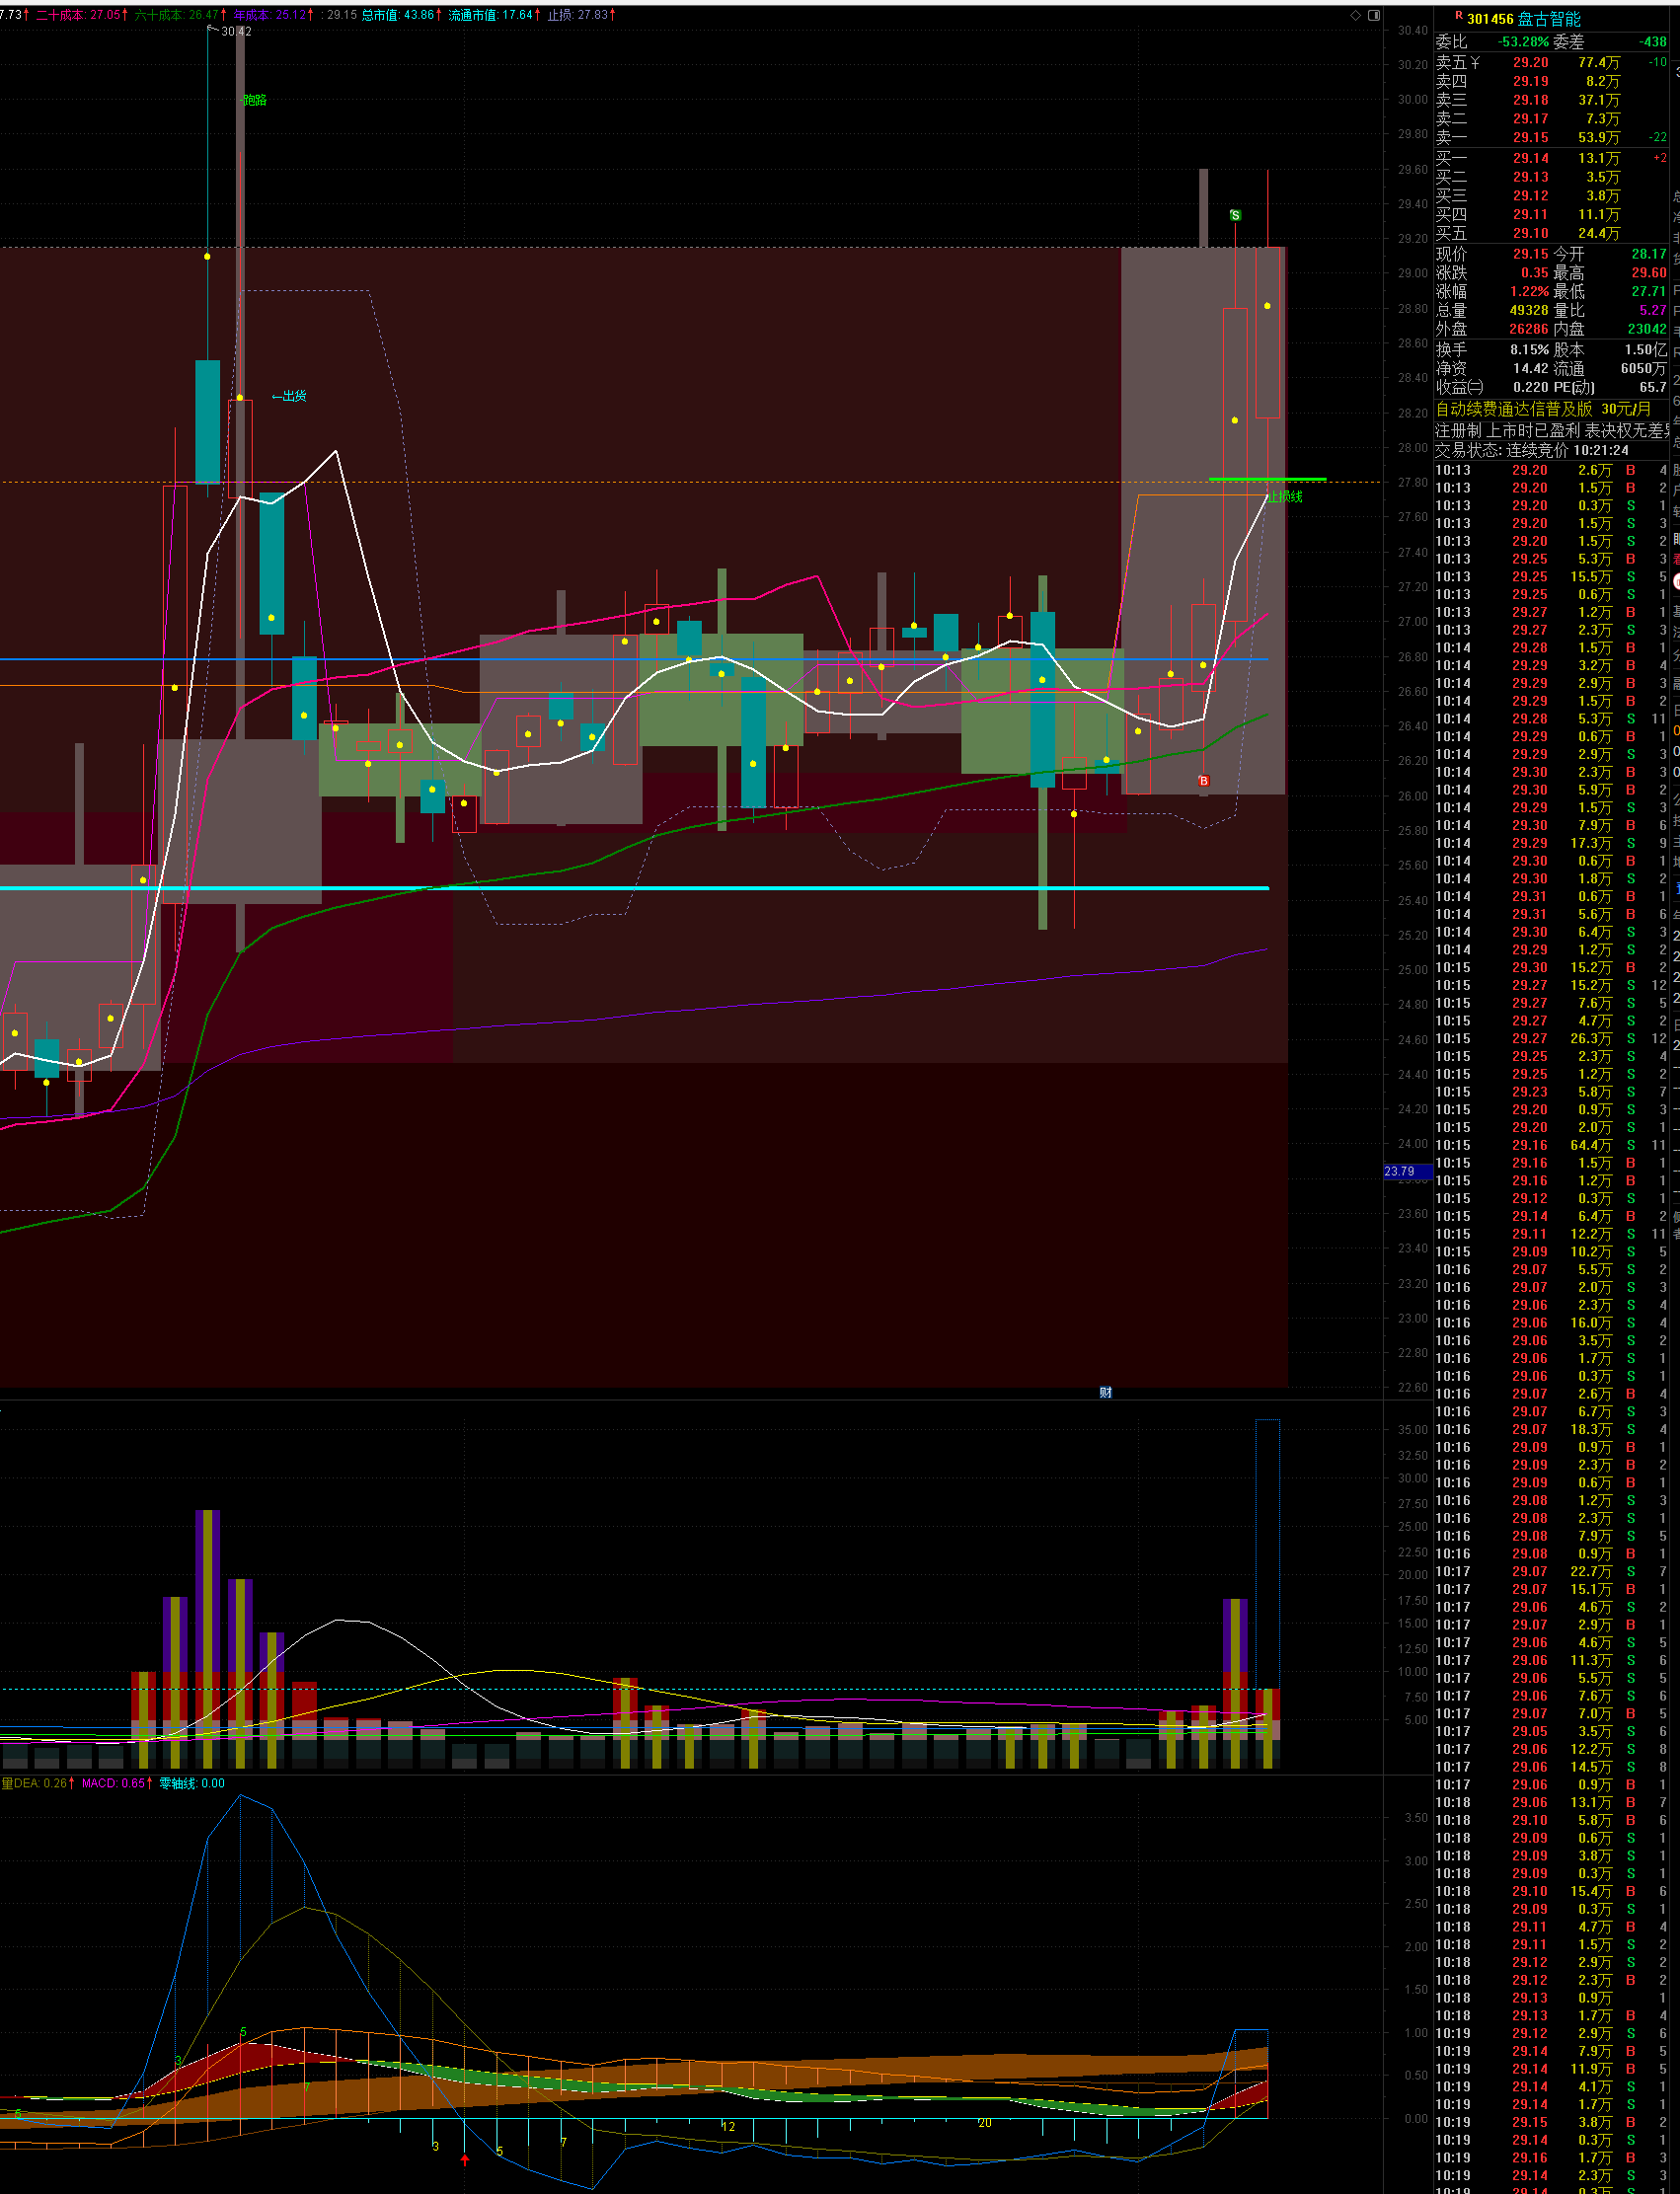Click the DEA: 0.26 indicator label
Screen dimensions: 1680x2194
(43, 1783)
